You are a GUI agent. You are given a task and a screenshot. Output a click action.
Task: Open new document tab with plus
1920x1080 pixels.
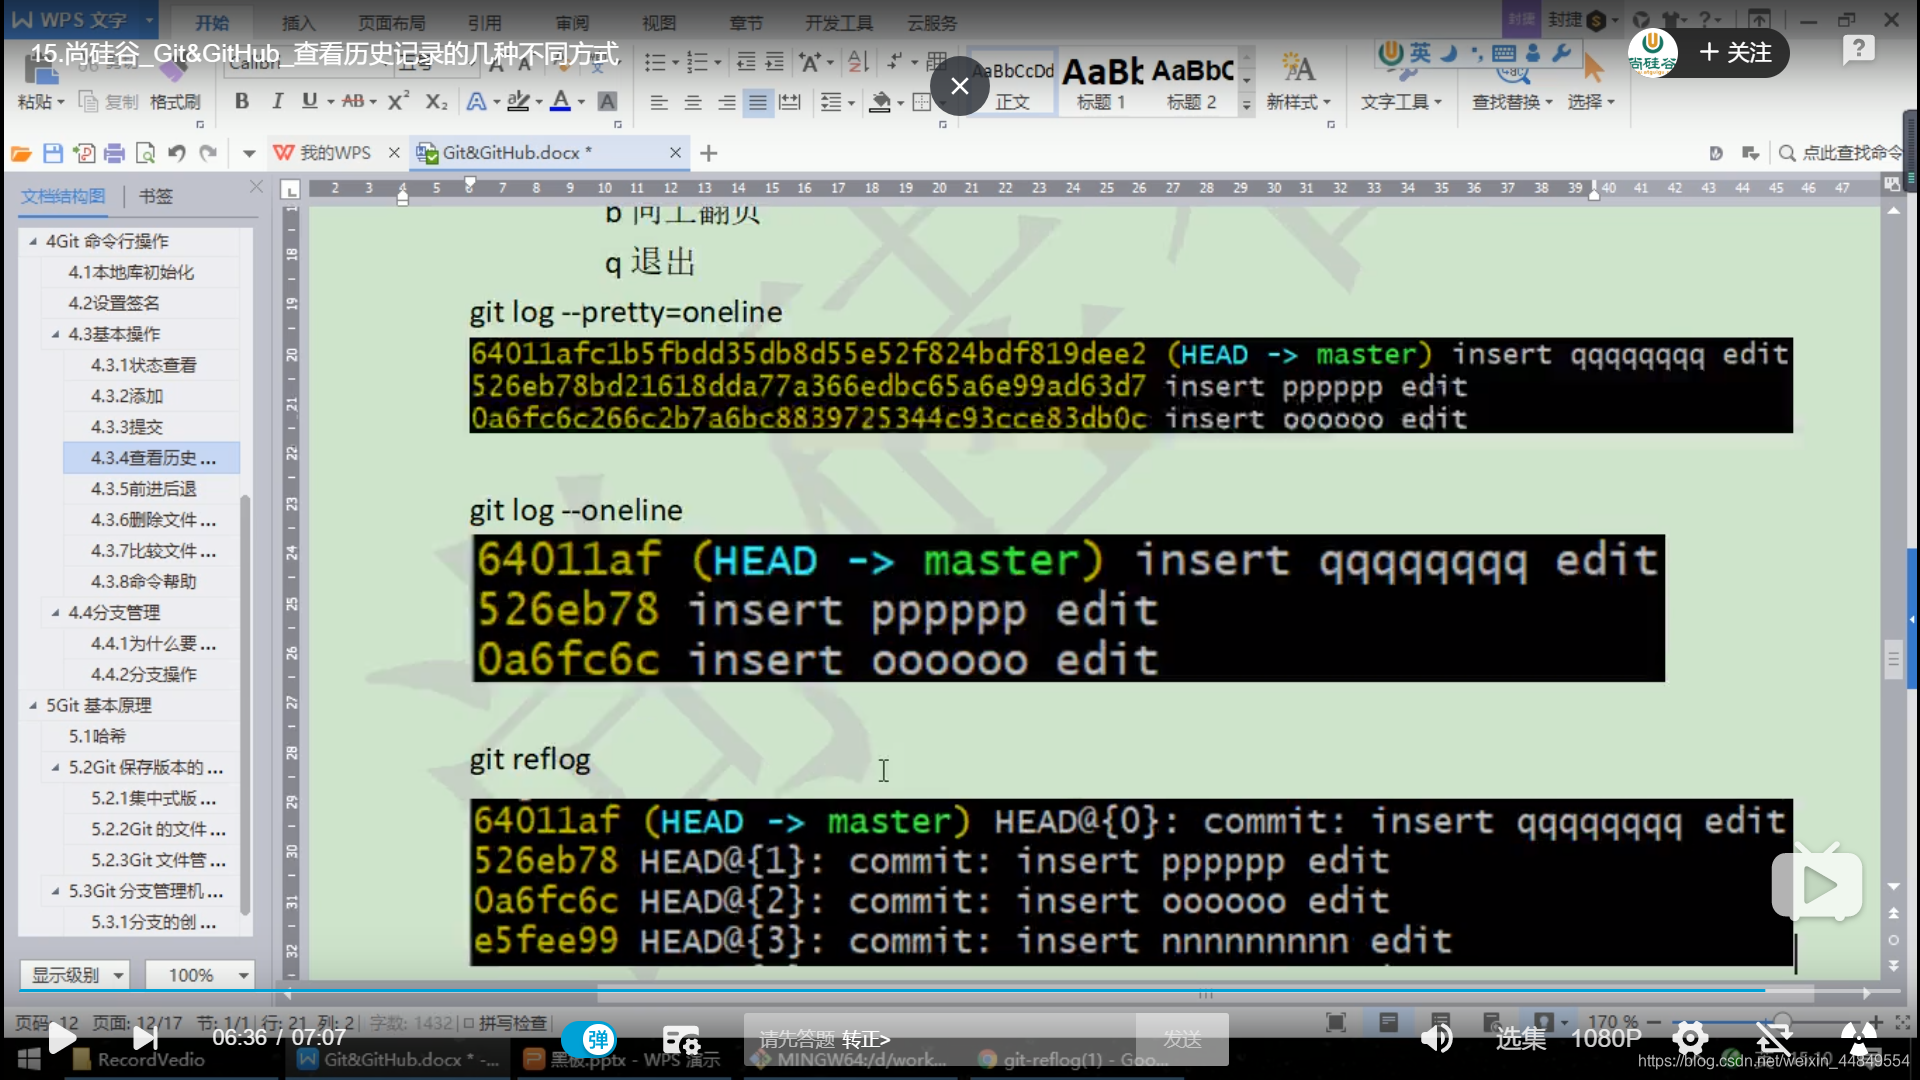(x=709, y=153)
